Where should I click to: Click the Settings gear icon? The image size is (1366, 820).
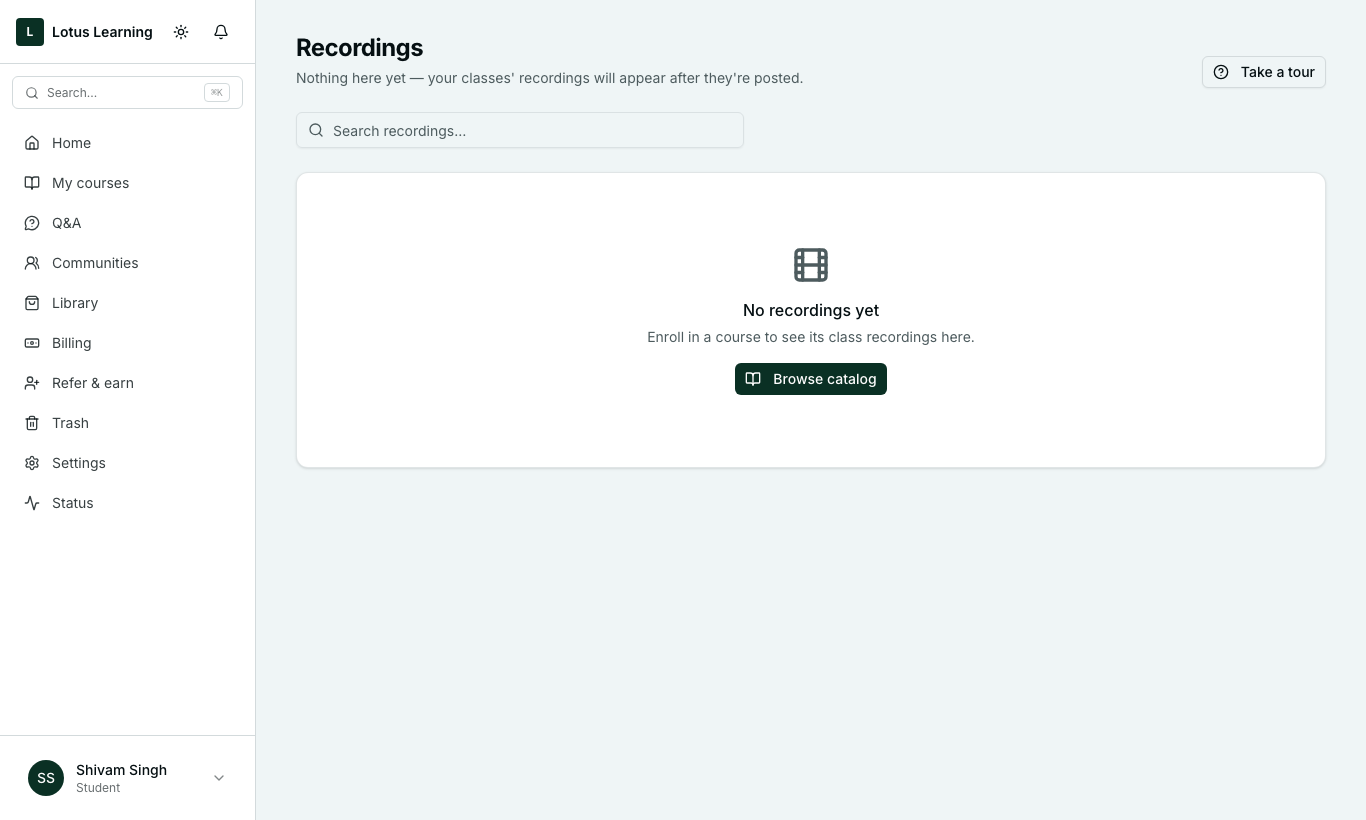[x=32, y=463]
